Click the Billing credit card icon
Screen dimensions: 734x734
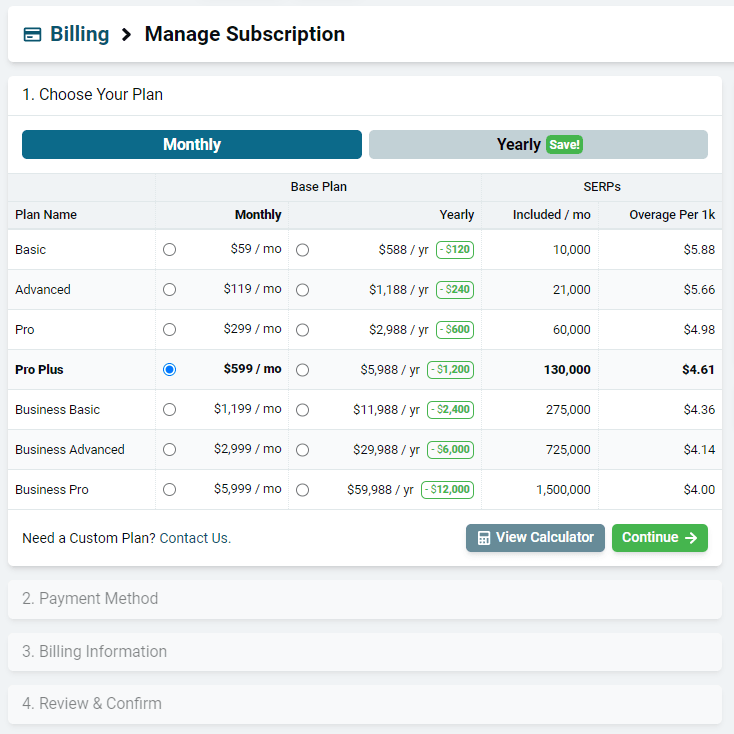click(x=32, y=35)
